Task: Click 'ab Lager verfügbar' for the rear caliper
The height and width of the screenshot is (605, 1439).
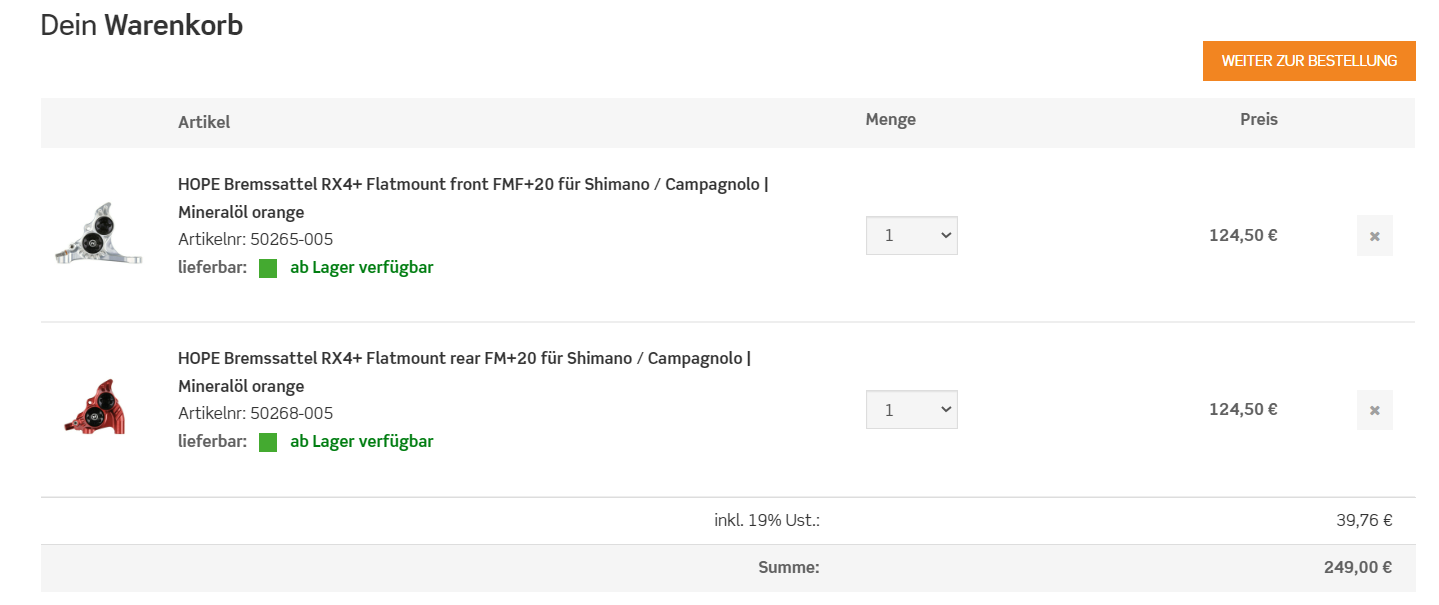Action: pos(361,442)
